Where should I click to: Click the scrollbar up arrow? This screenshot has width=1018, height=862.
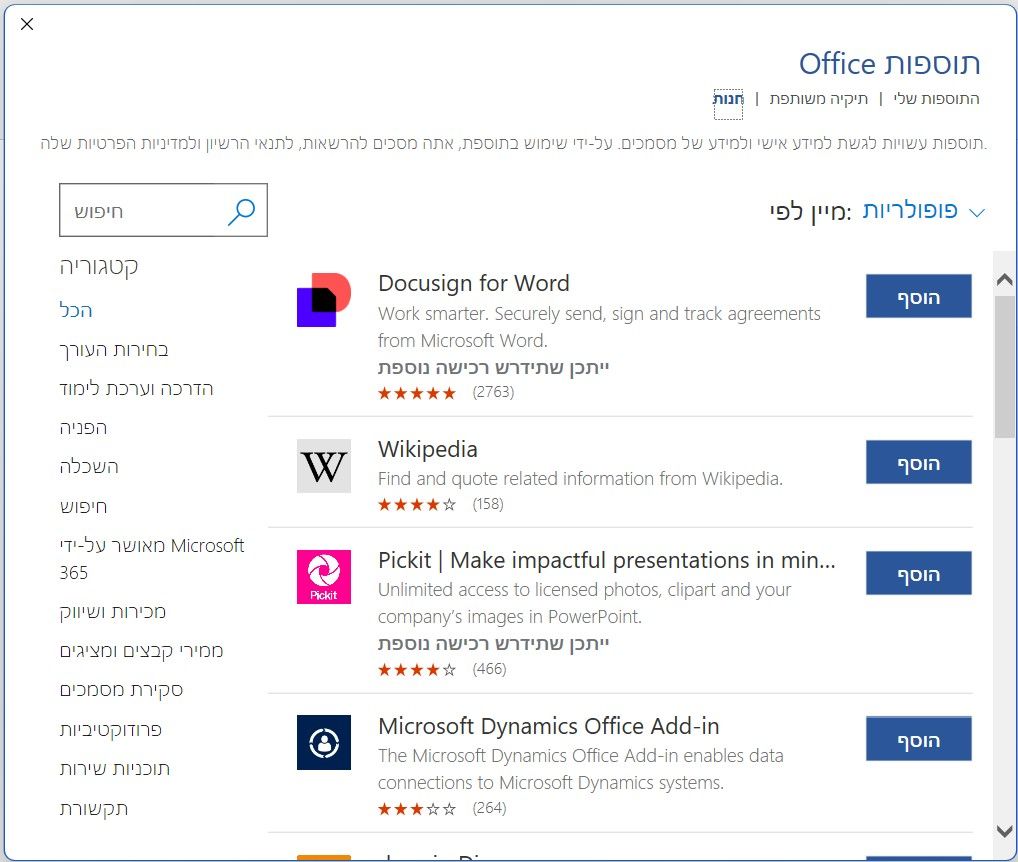coord(1004,280)
